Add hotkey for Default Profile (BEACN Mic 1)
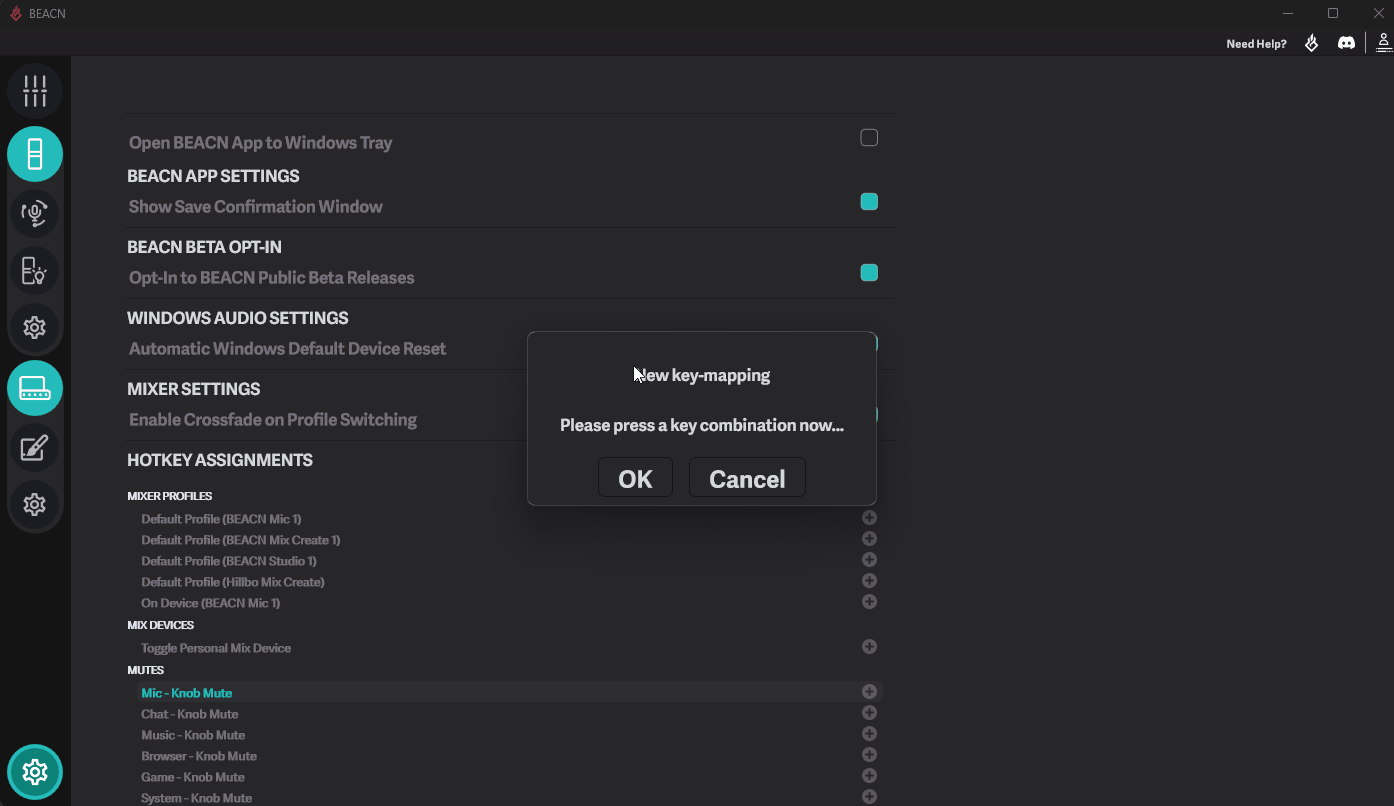 click(870, 518)
